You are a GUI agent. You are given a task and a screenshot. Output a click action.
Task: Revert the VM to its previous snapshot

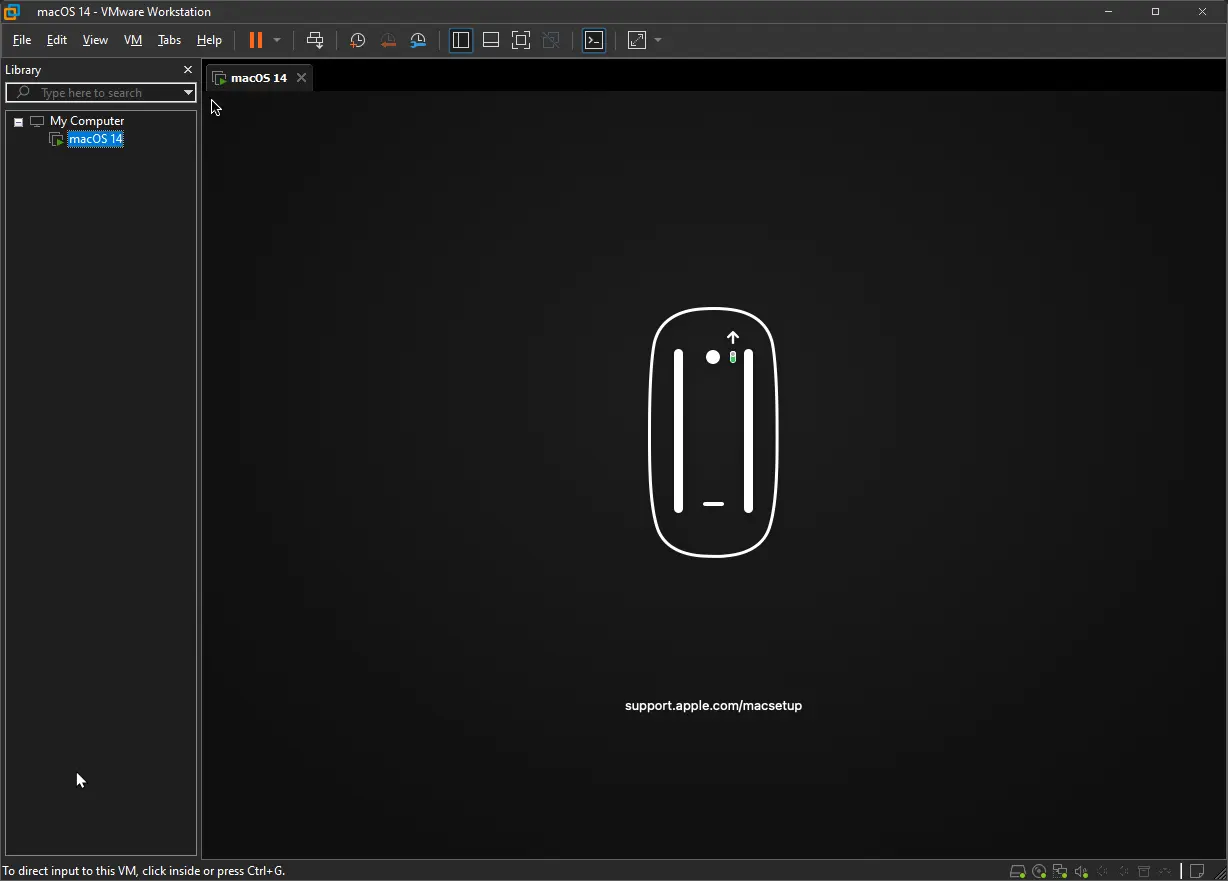coord(388,40)
